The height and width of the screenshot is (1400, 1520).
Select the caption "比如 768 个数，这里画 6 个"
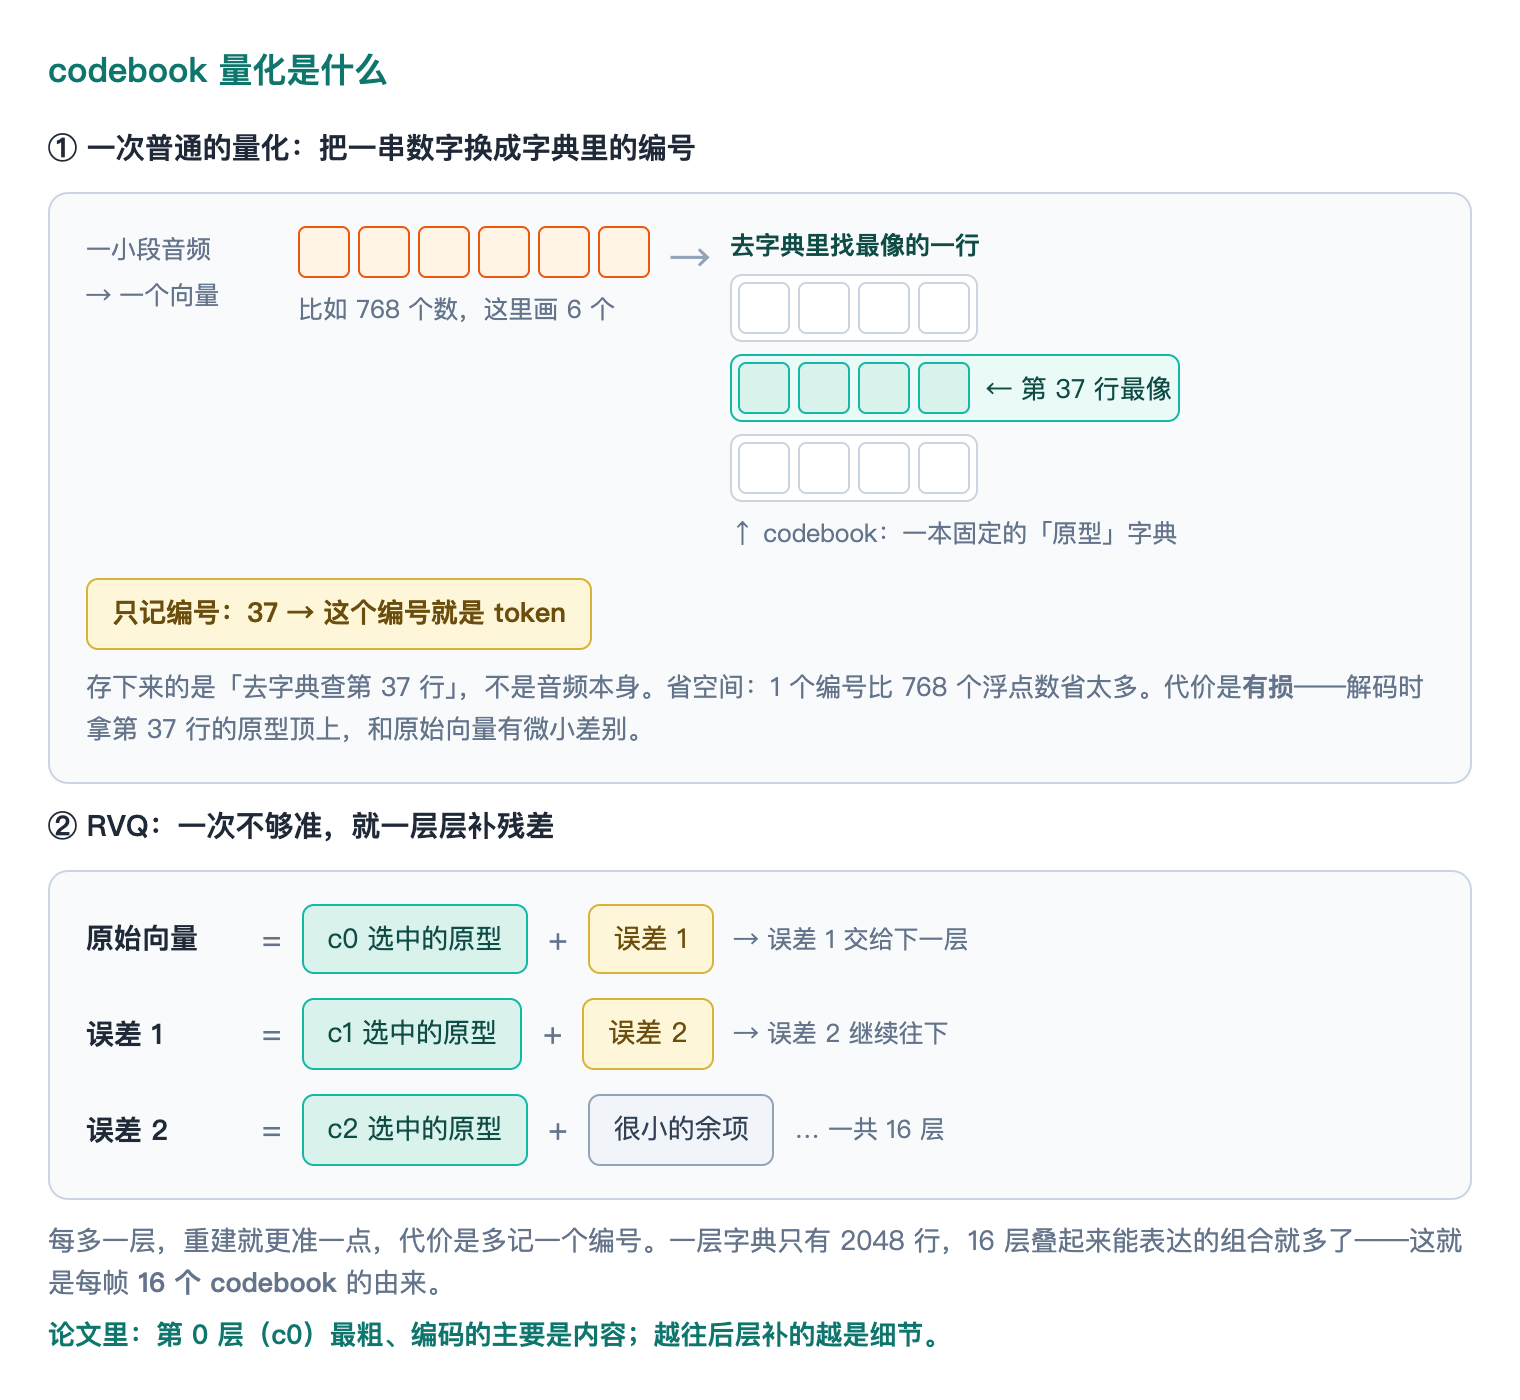(457, 309)
